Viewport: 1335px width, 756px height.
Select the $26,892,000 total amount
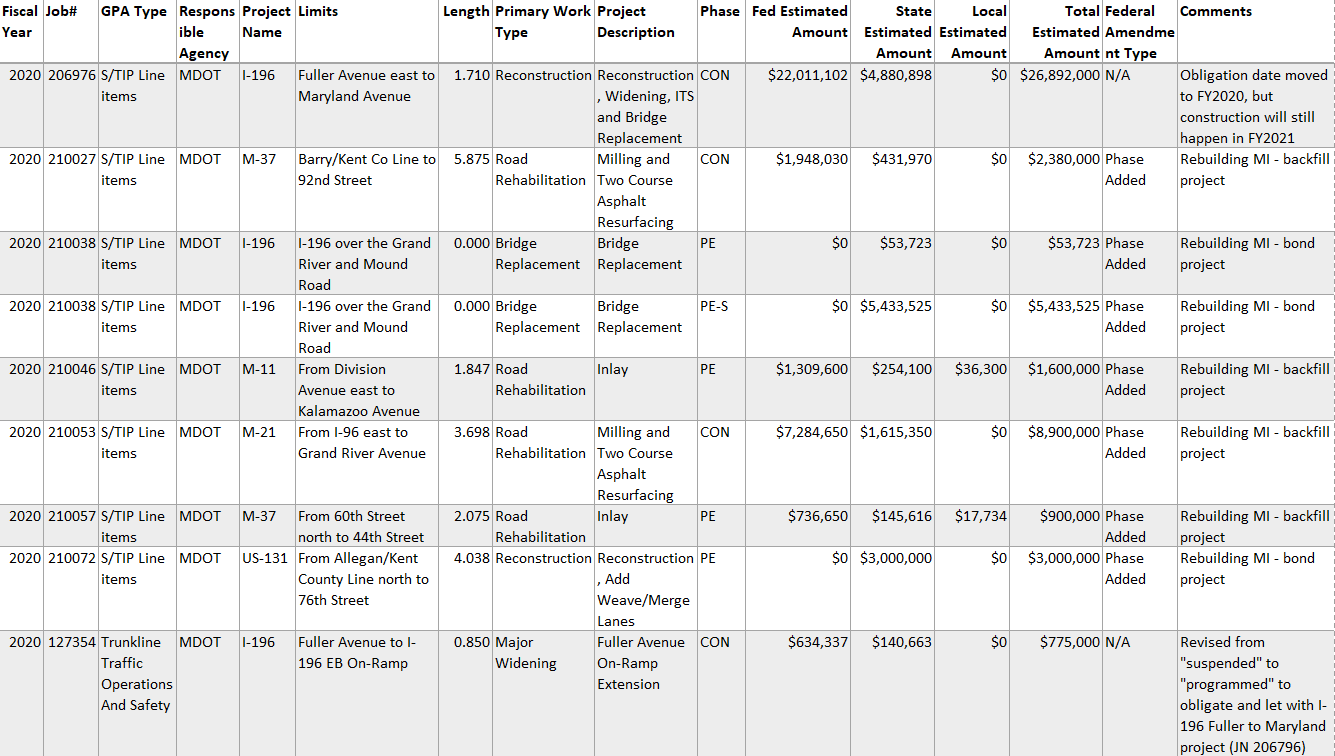pyautogui.click(x=1060, y=75)
